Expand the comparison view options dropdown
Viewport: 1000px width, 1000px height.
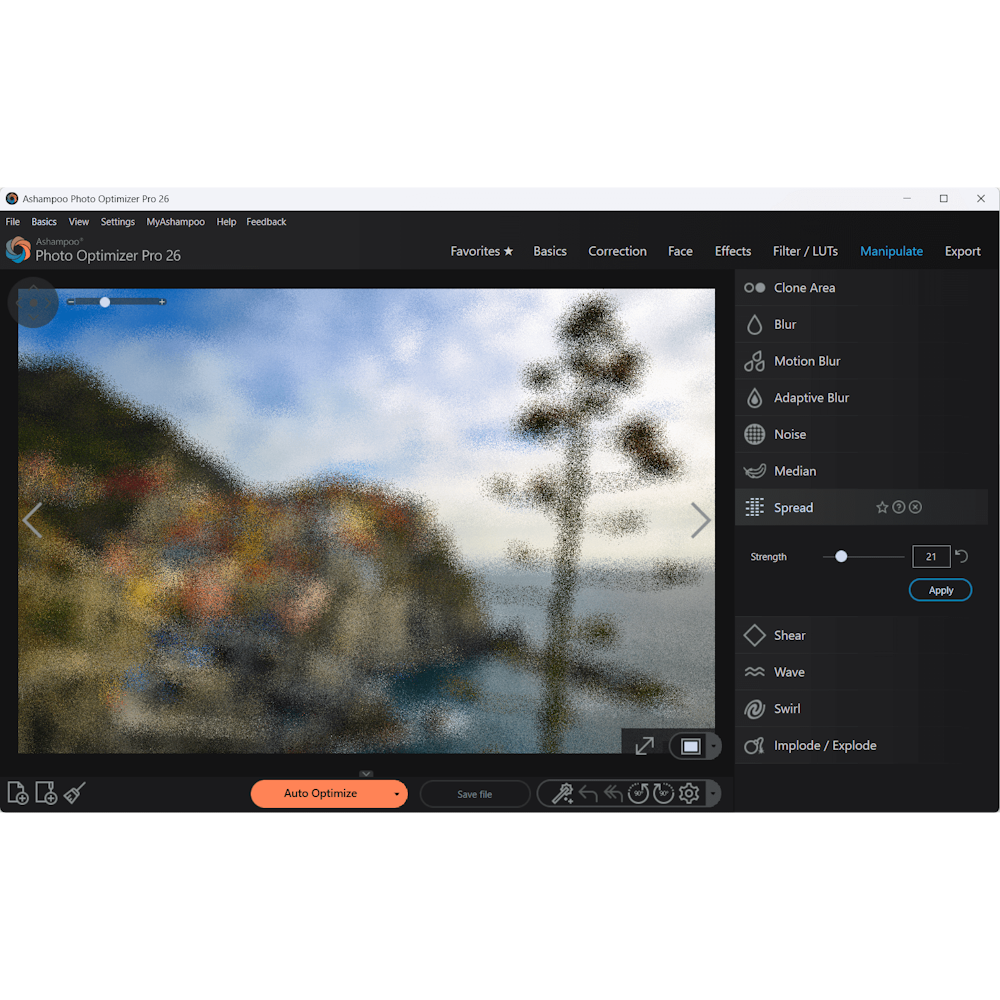[x=712, y=745]
